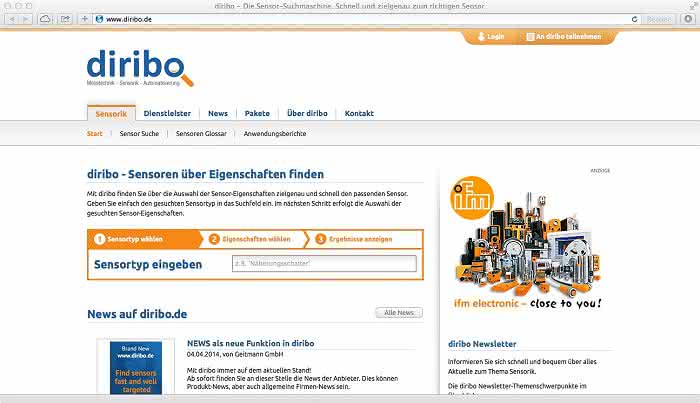Click heading 'diribo - Sensoren über Eigenschaften finden'
Screen dimensions: 700x403
pyautogui.click(x=205, y=174)
